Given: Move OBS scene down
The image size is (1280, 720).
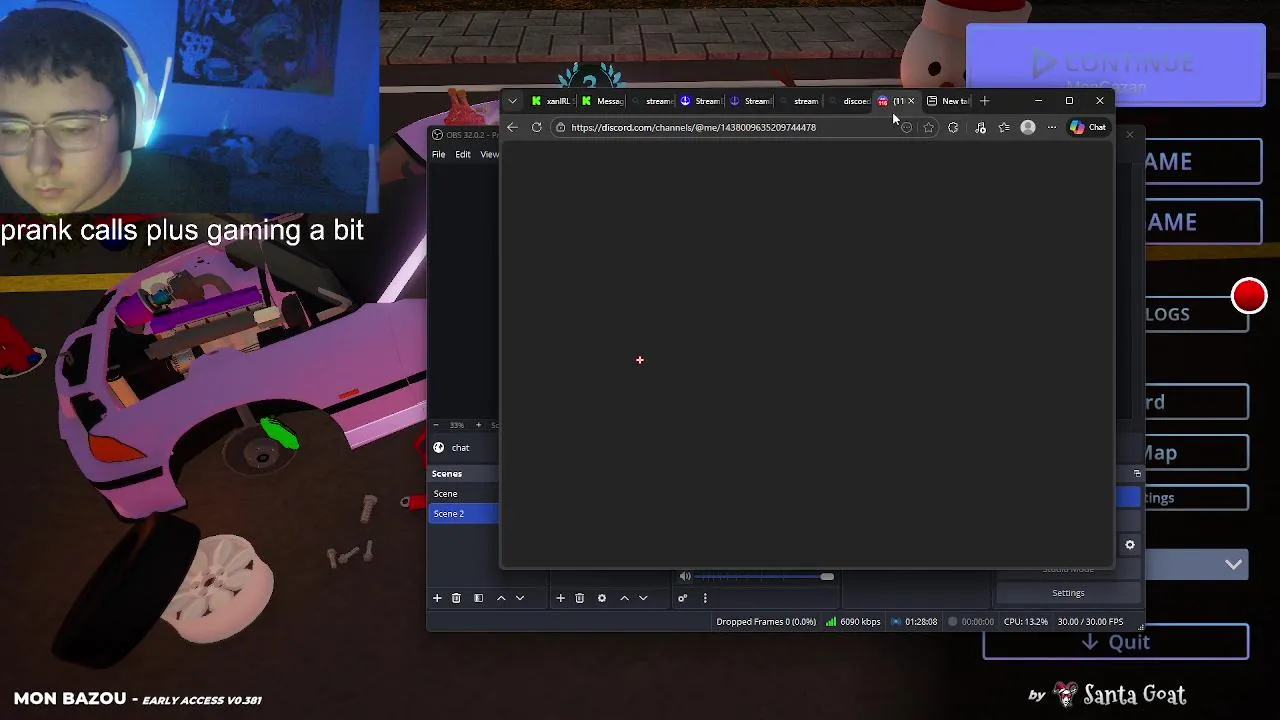Looking at the screenshot, I should [x=520, y=598].
